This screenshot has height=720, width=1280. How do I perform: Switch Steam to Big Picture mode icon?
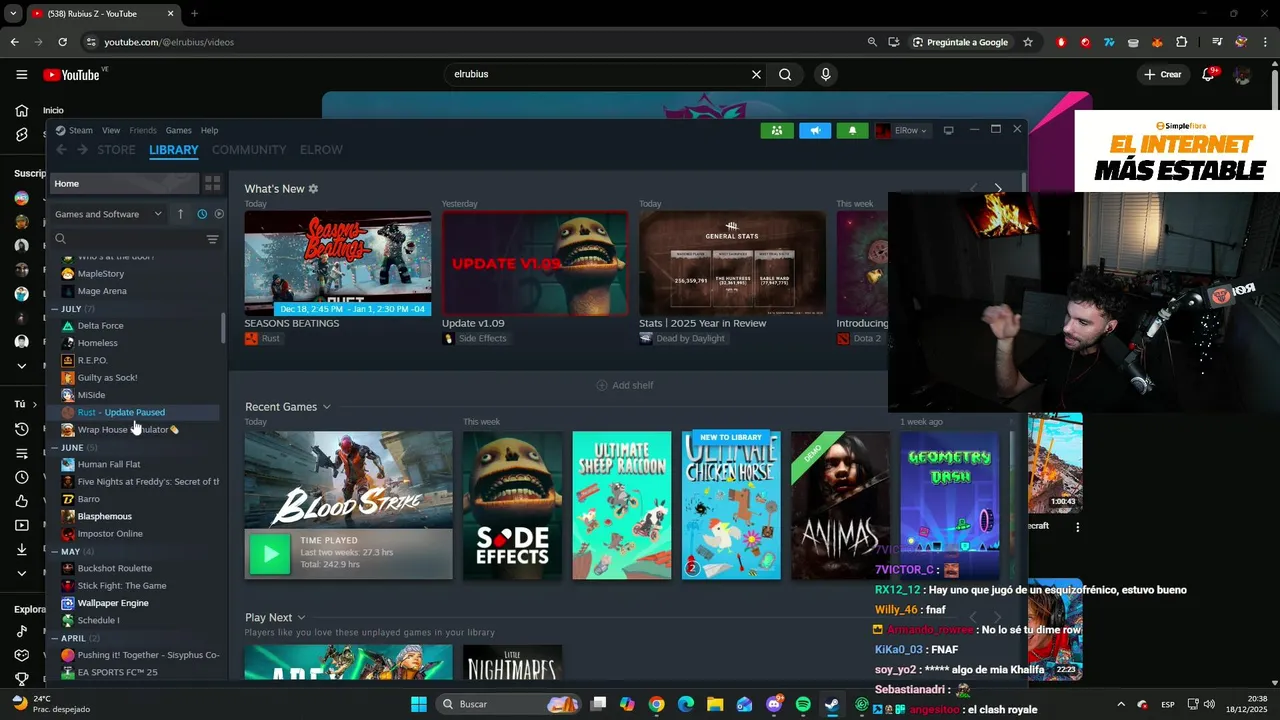coord(949,130)
